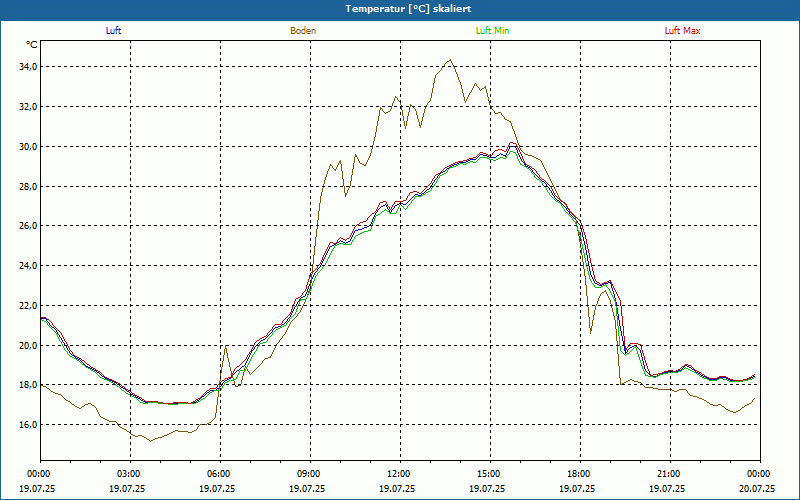Click the 30,0 y-axis value
Viewport: 800px width, 500px height.
28,146
